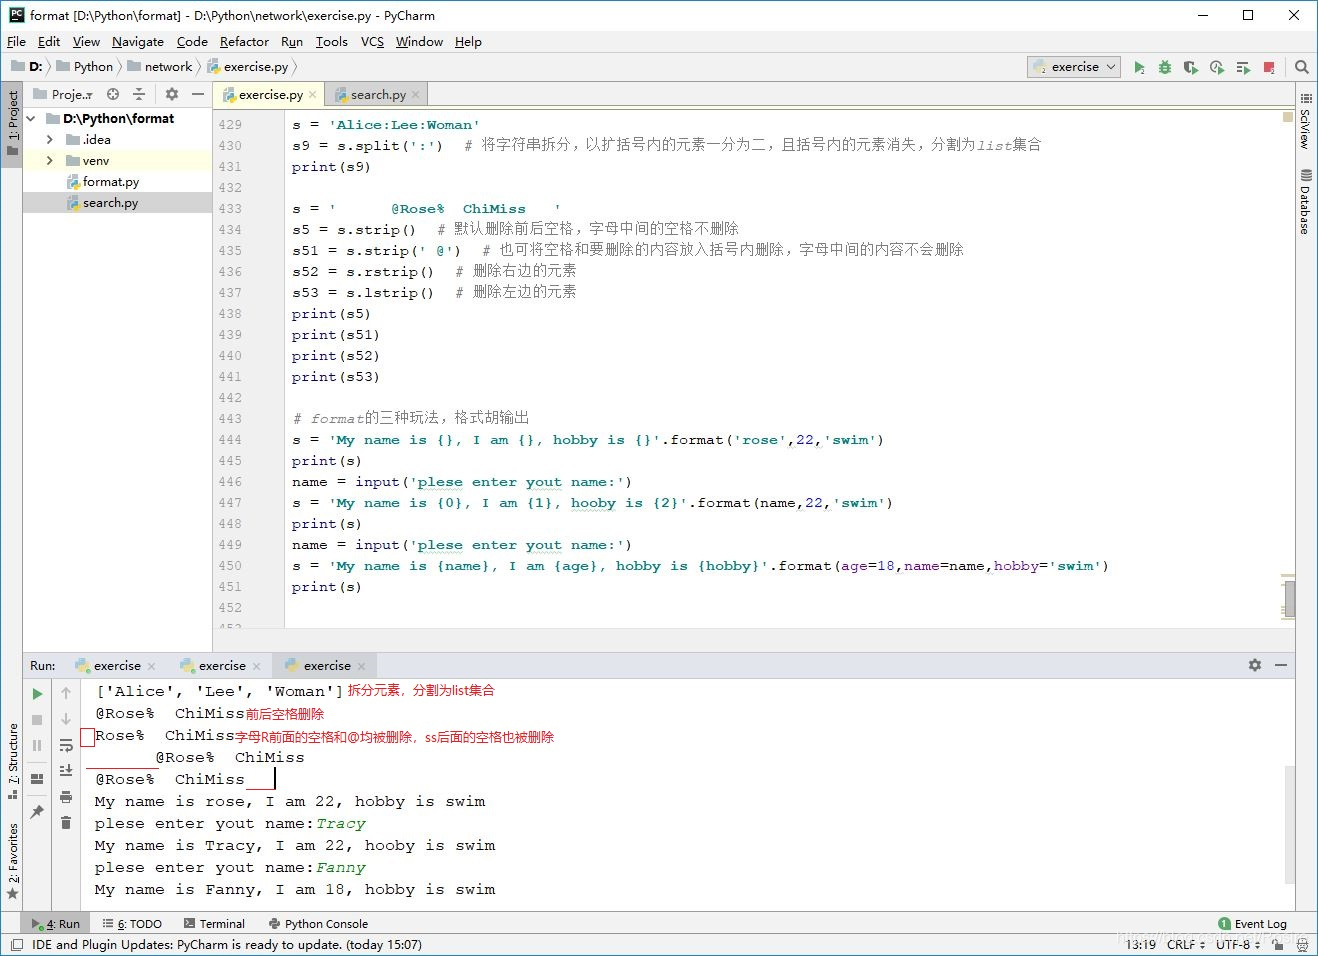
Task: Clear all console output with trash icon
Action: coord(66,822)
